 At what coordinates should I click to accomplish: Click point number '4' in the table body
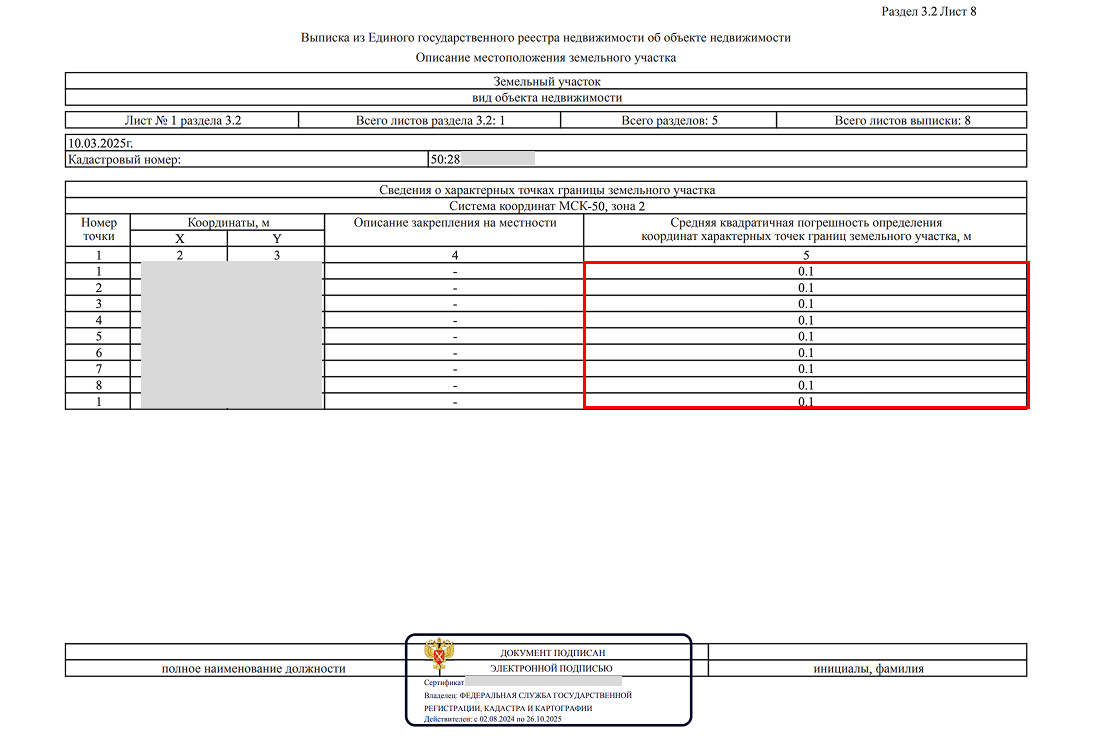(98, 321)
